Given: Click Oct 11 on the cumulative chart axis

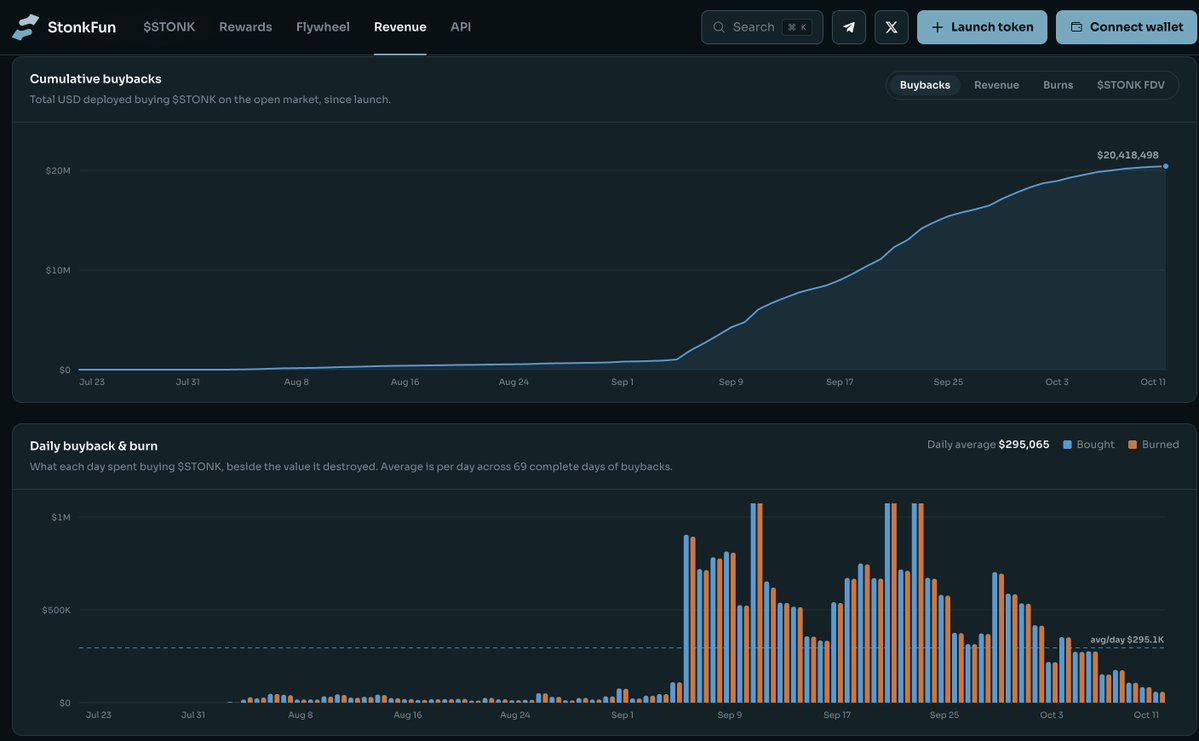Looking at the screenshot, I should pyautogui.click(x=1153, y=382).
